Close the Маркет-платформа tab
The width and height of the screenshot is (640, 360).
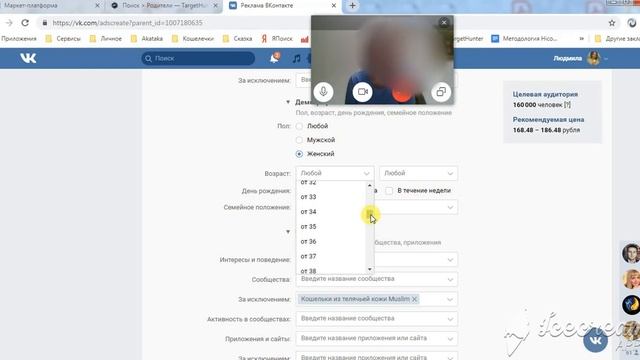click(x=97, y=6)
